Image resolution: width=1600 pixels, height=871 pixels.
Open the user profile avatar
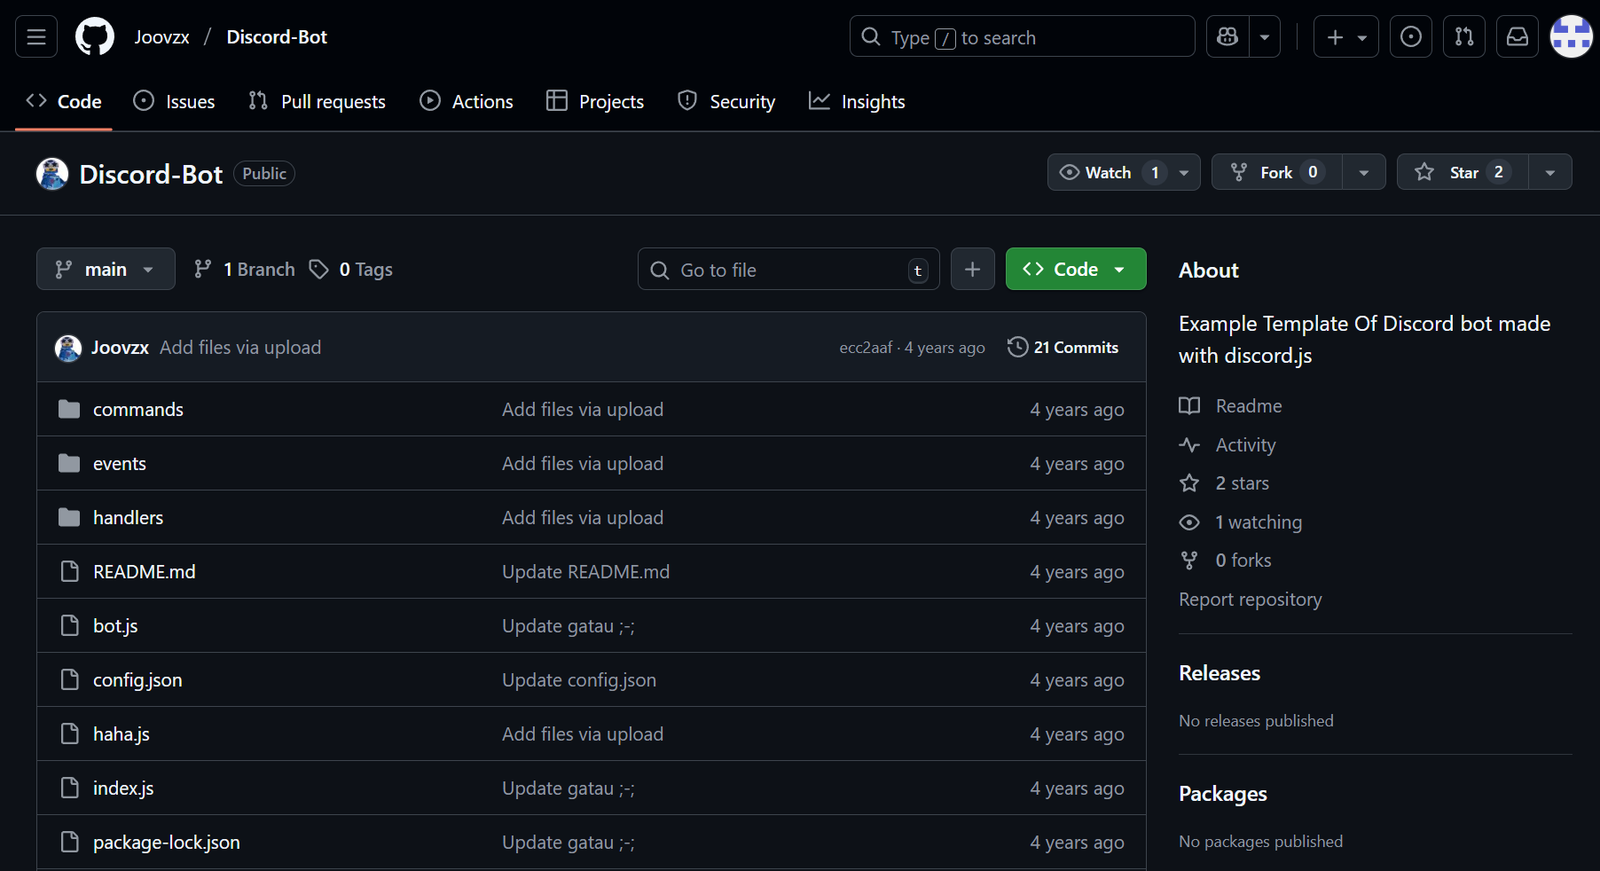[x=1570, y=37]
